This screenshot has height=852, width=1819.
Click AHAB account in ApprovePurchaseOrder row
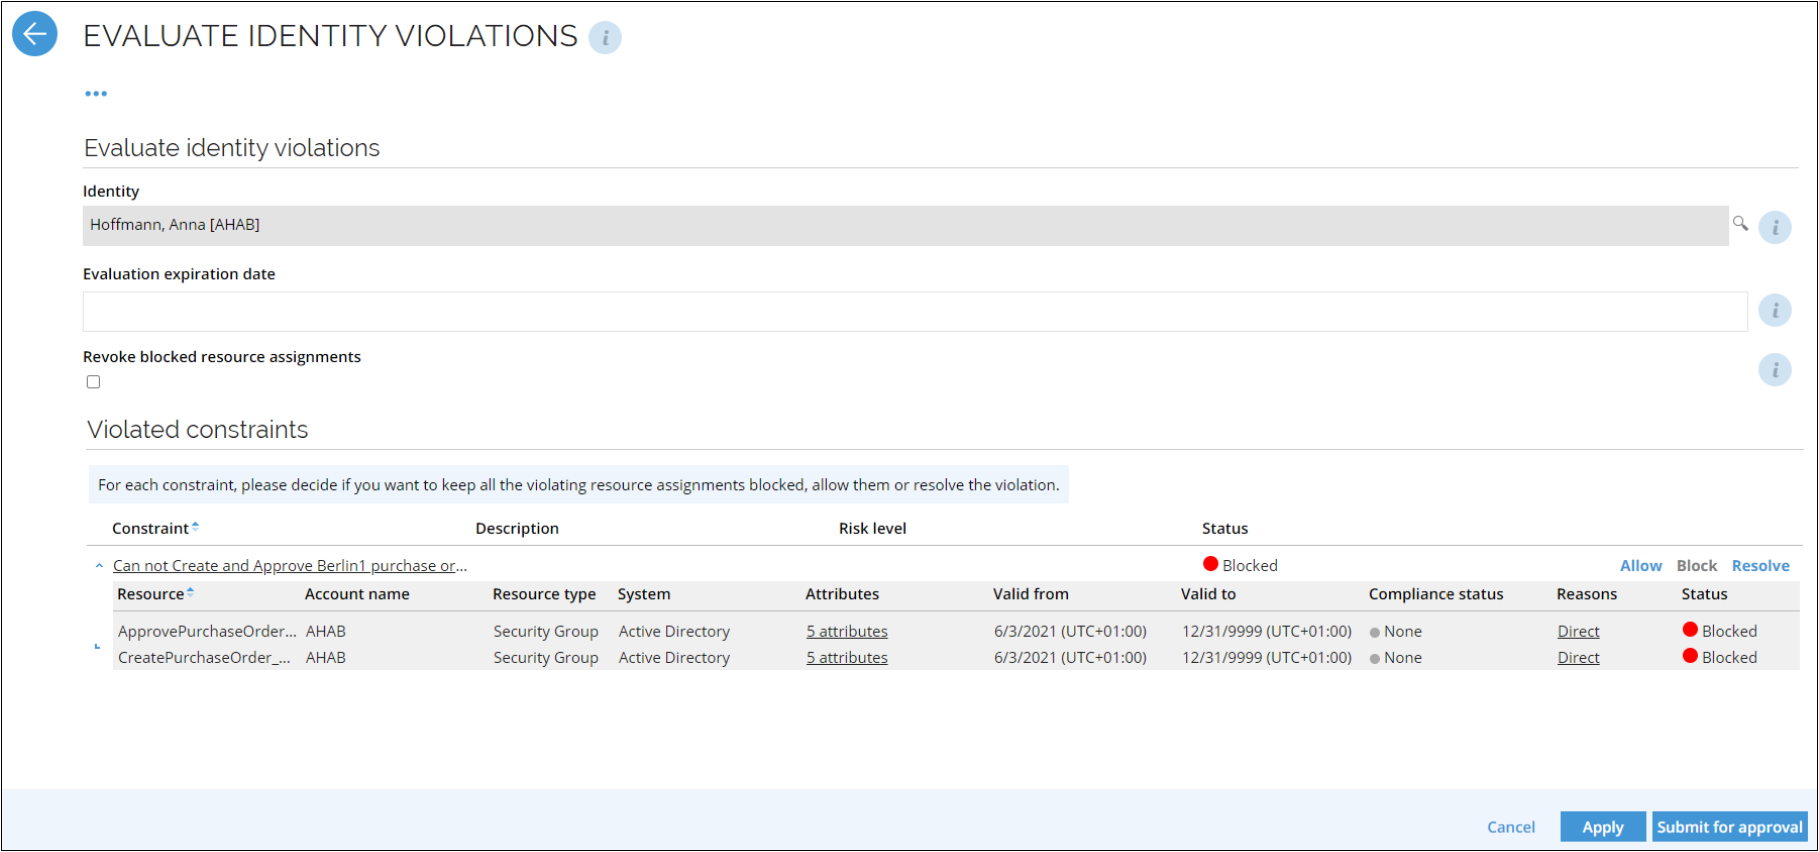[x=326, y=632]
